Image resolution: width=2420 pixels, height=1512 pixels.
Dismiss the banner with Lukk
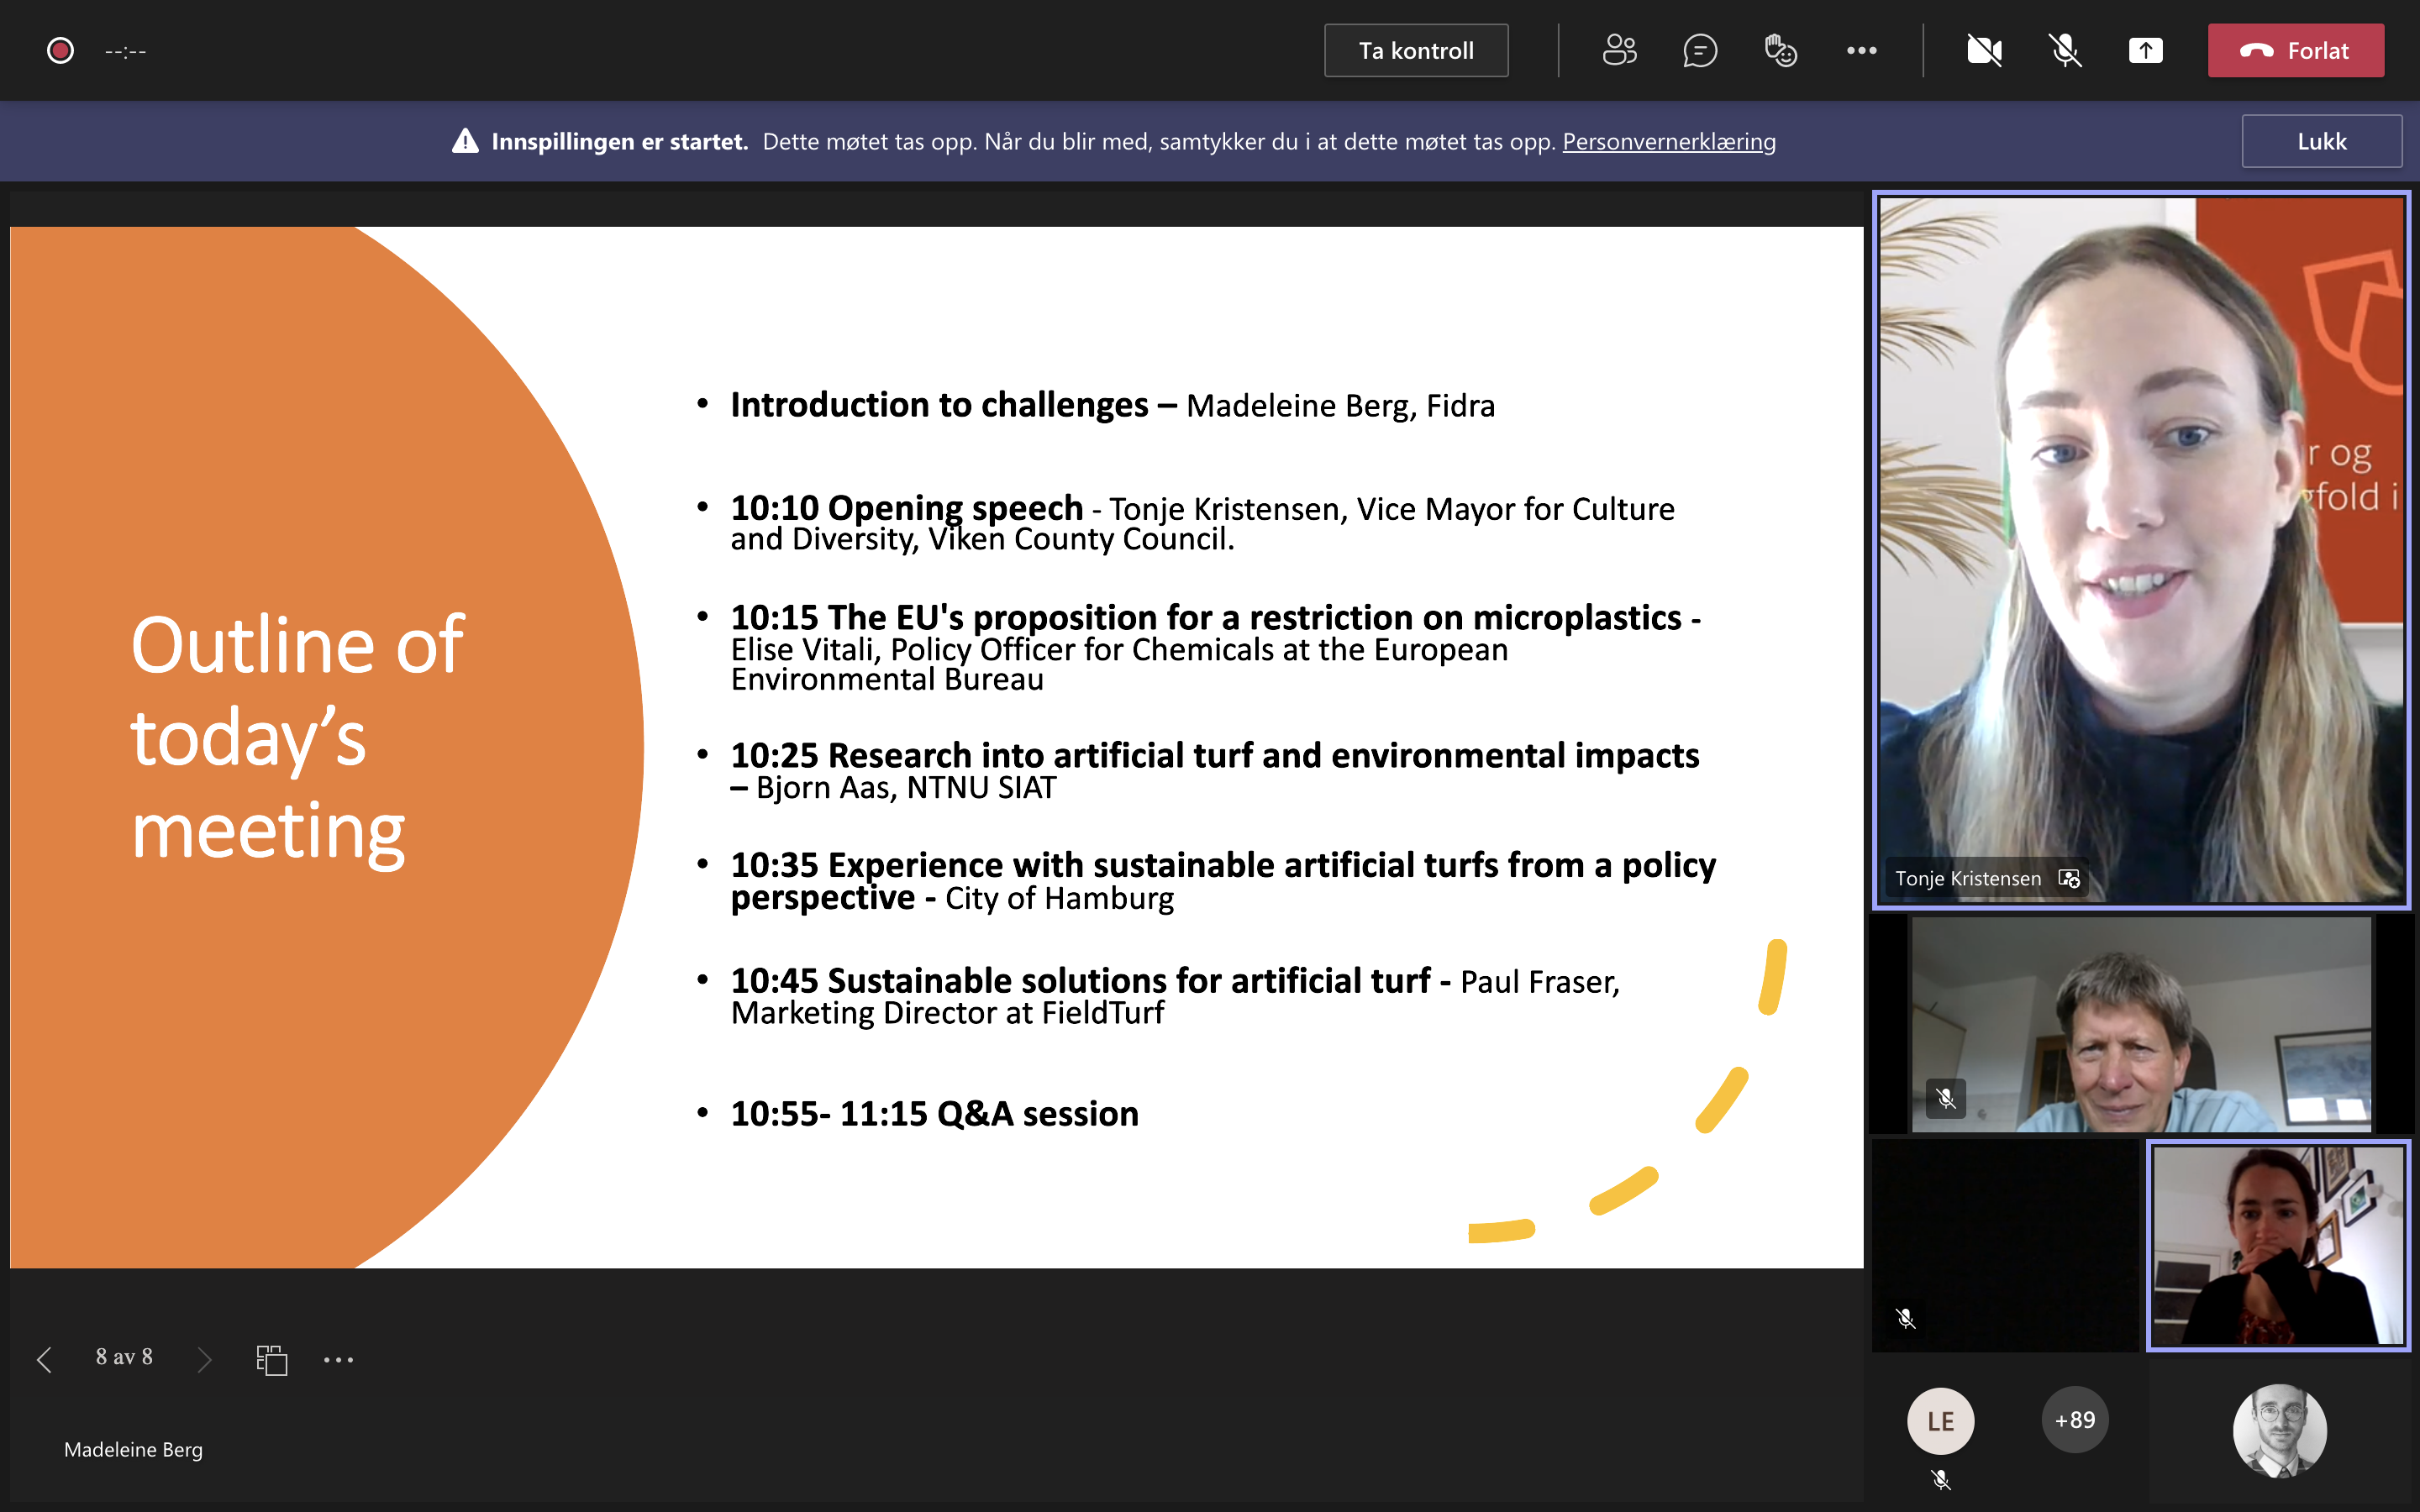tap(2320, 141)
